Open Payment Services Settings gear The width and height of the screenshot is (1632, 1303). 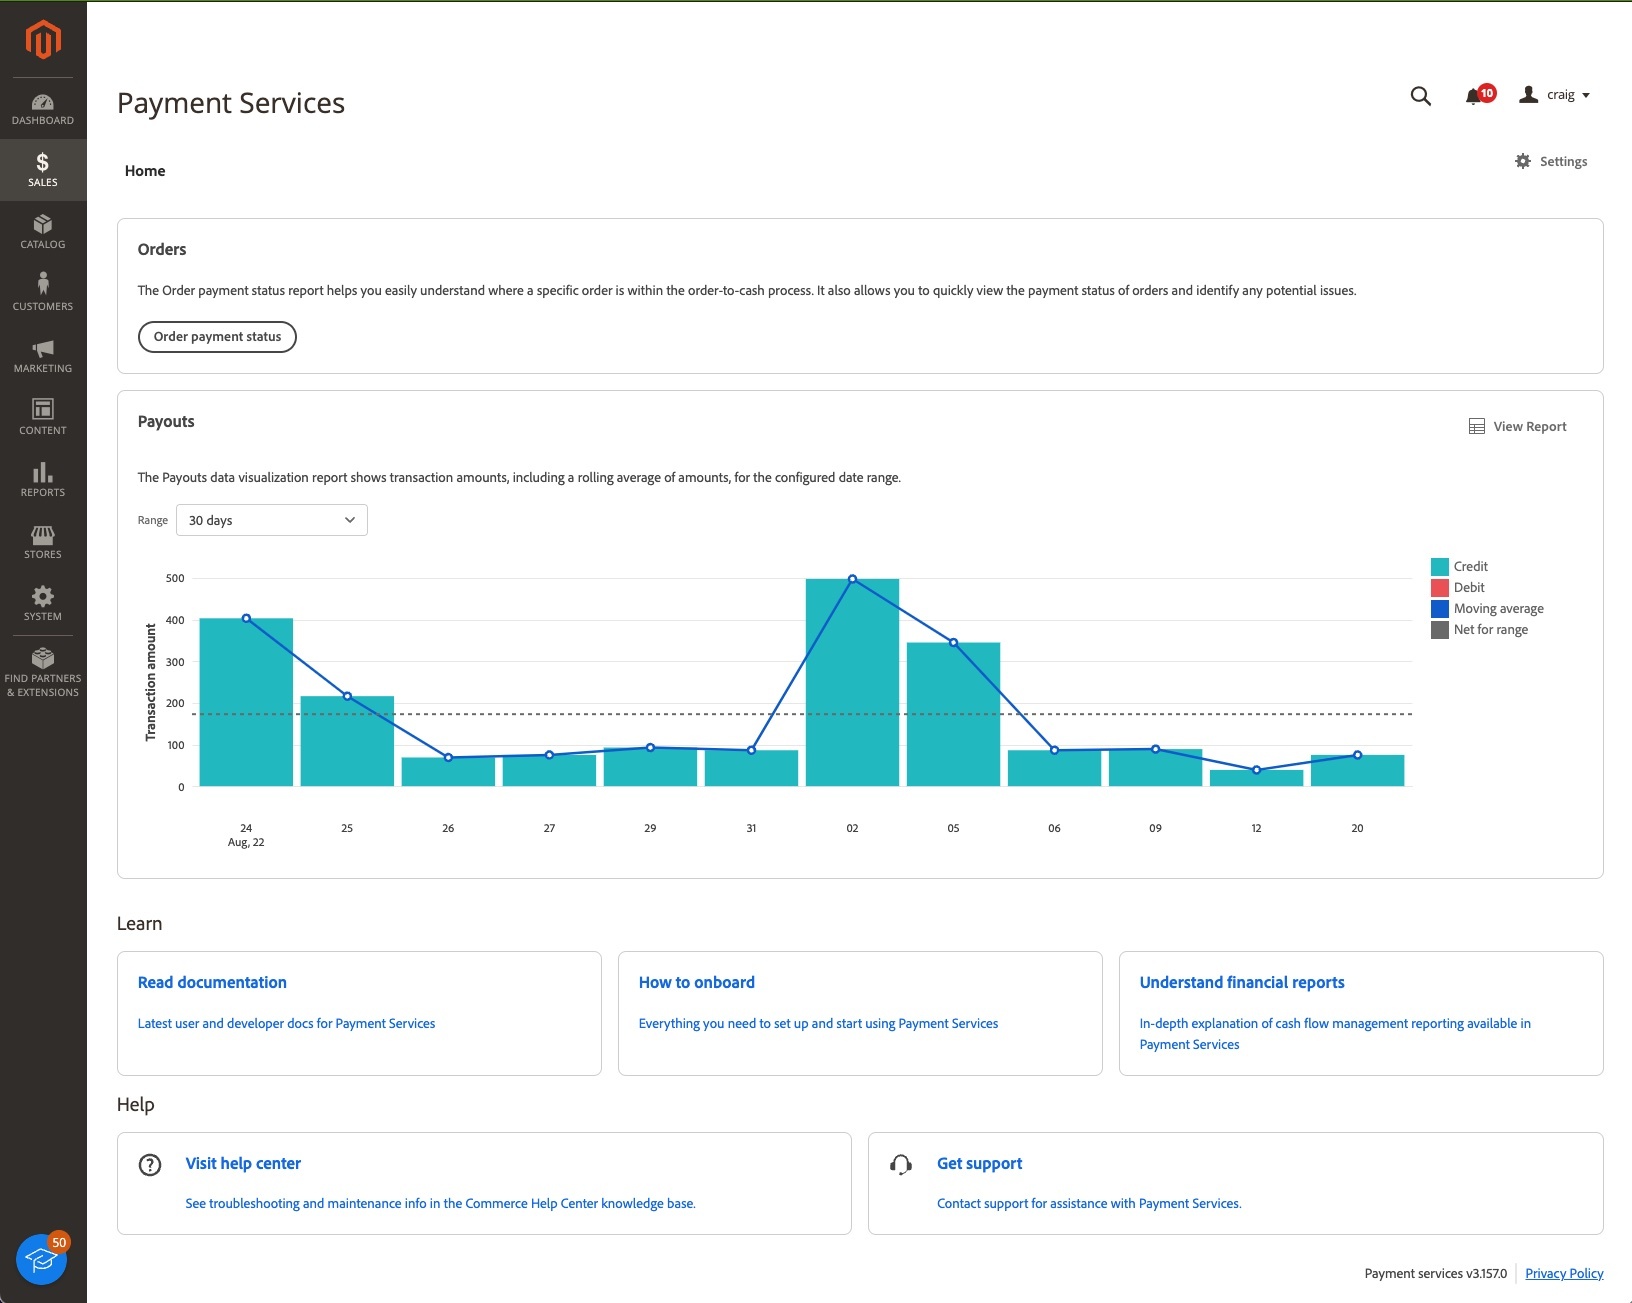pos(1550,161)
